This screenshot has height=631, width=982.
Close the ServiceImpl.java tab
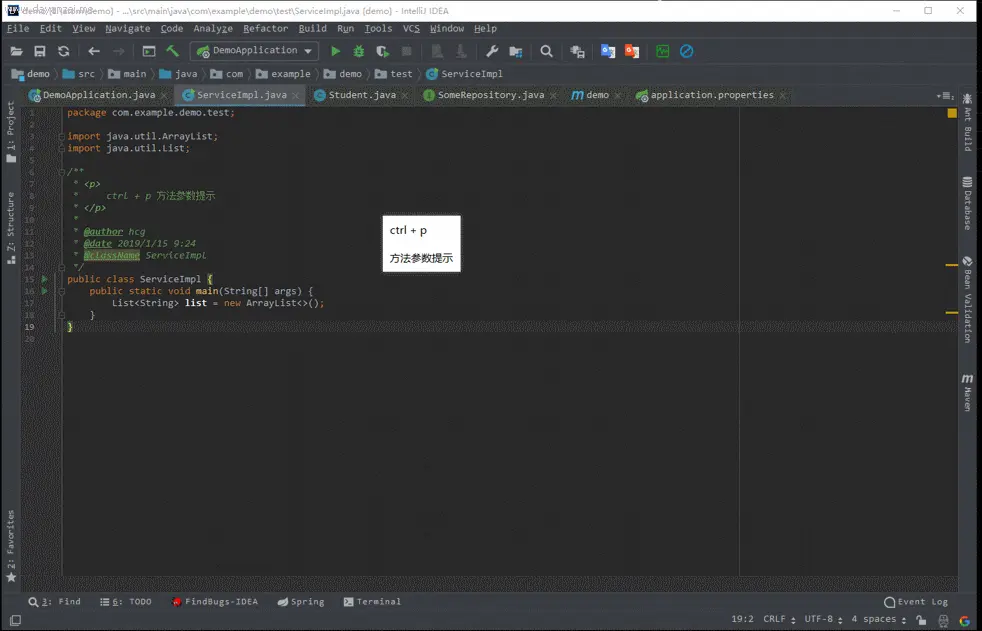point(296,96)
